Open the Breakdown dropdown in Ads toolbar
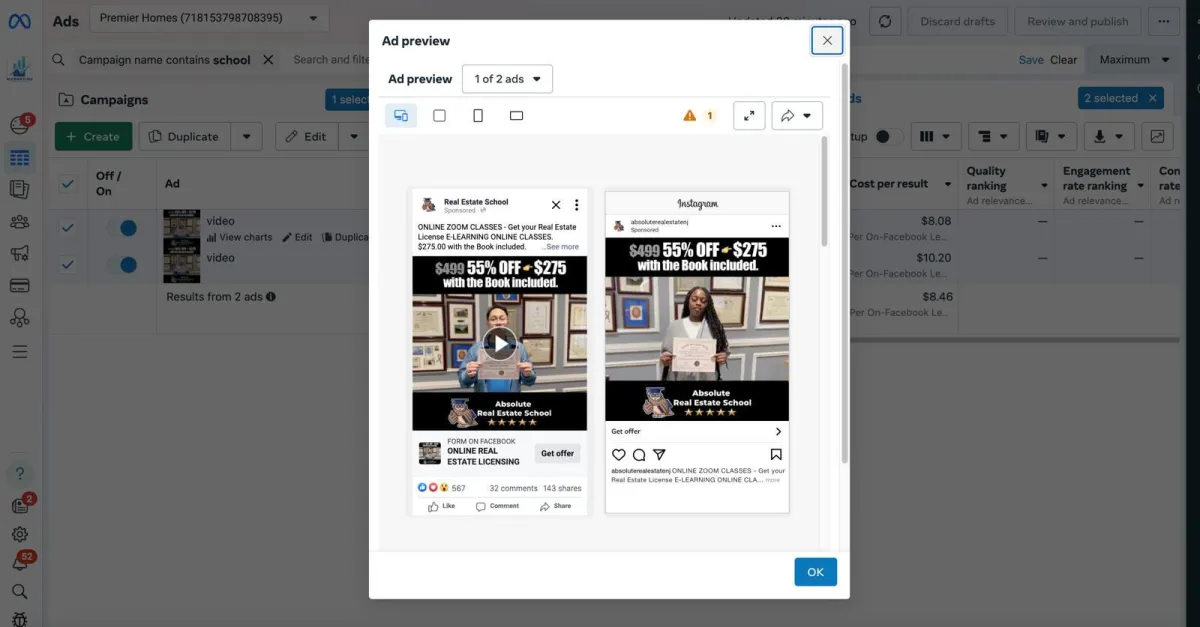Screen dimensions: 1200x627 point(994,136)
